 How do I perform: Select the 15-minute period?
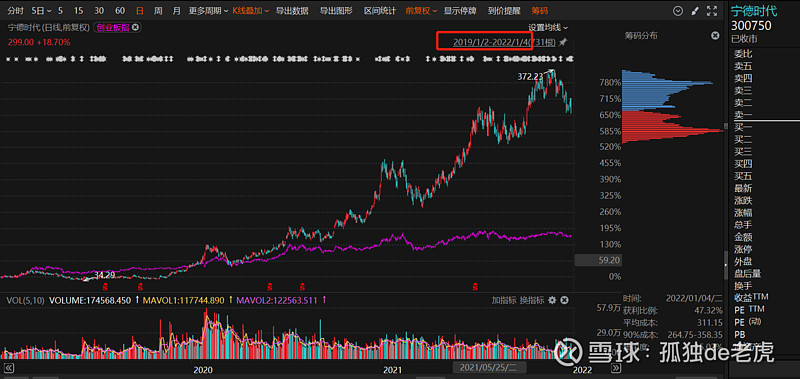coord(78,10)
